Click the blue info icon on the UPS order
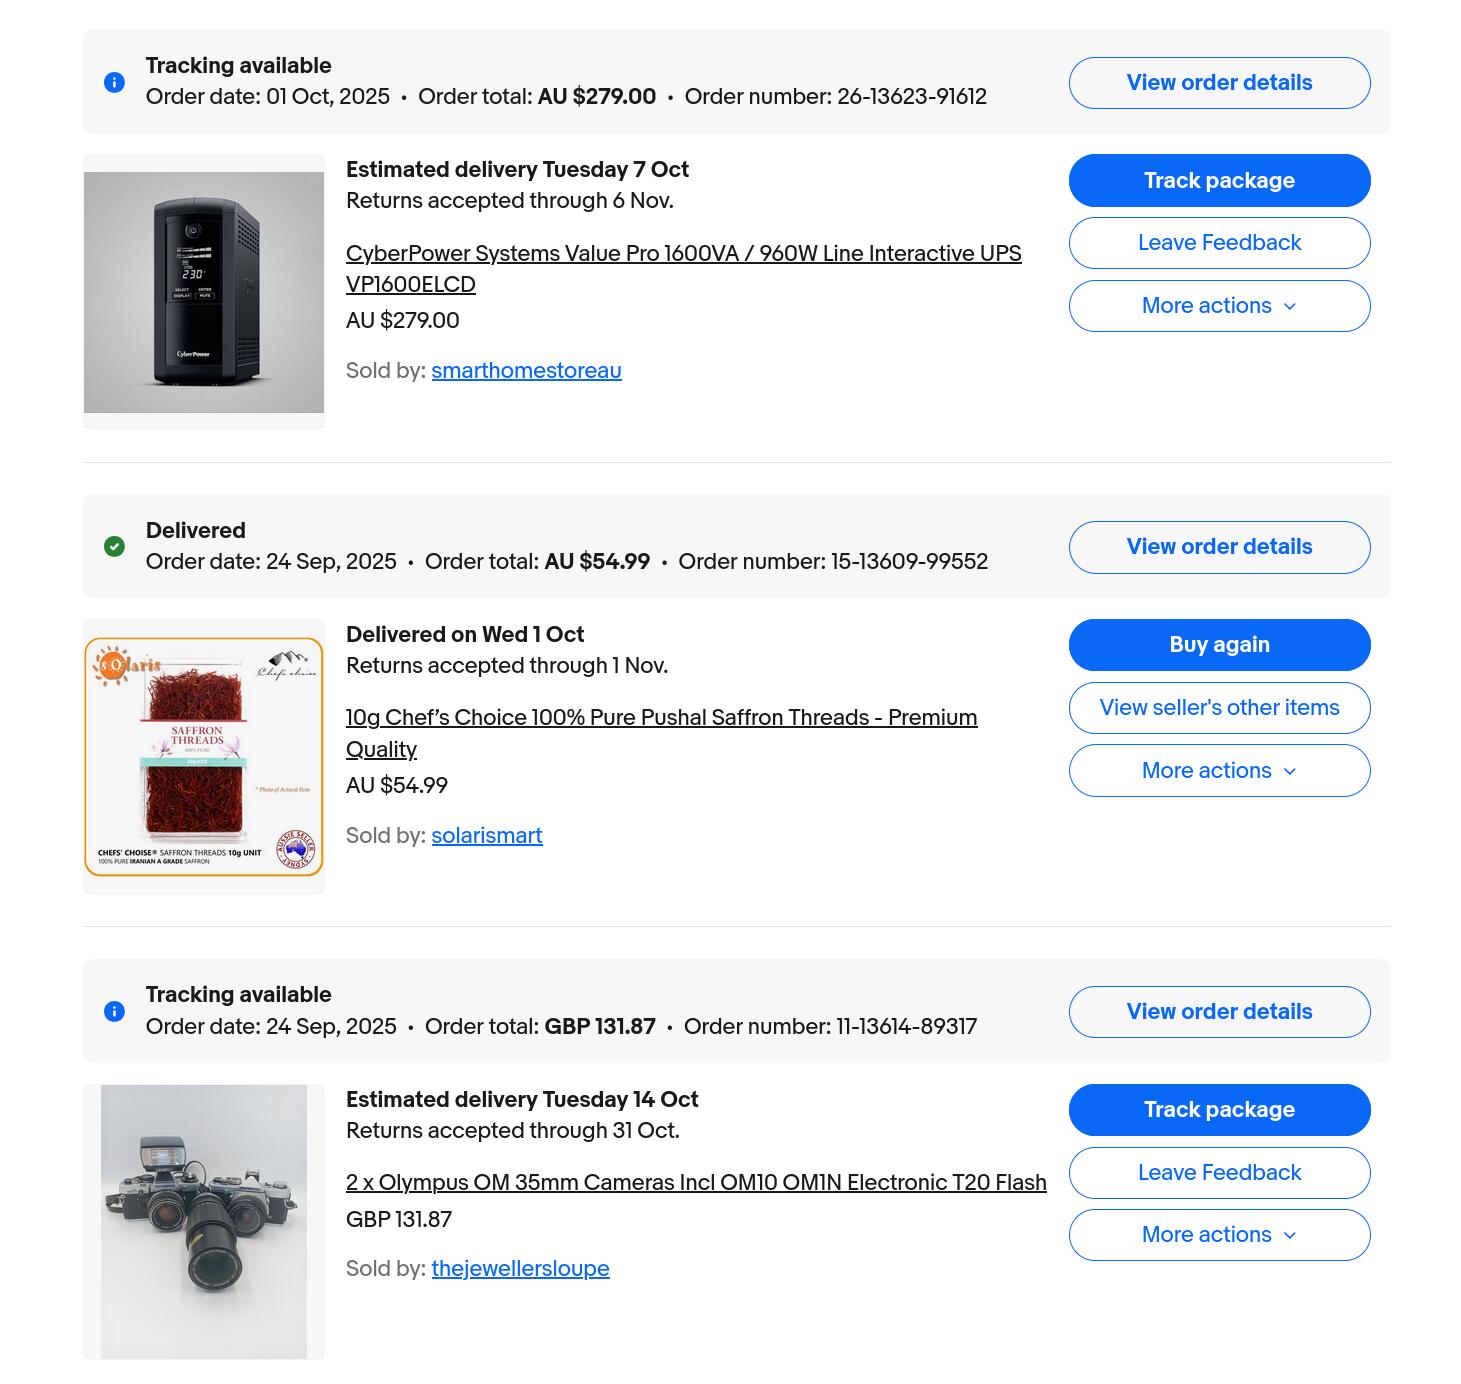Screen dimensions: 1461x1384 coord(114,83)
